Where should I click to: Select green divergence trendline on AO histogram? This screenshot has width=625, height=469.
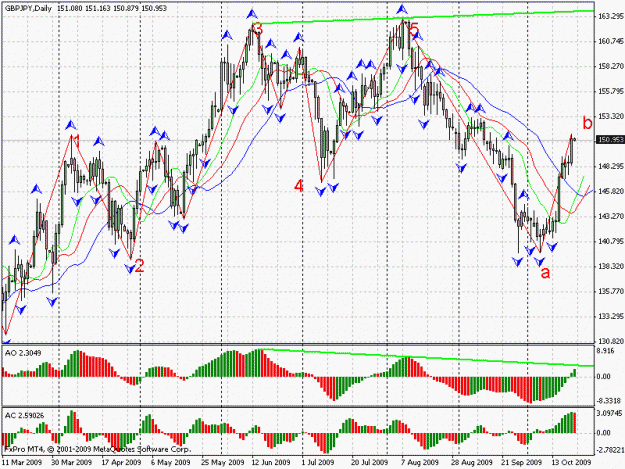coord(426,358)
